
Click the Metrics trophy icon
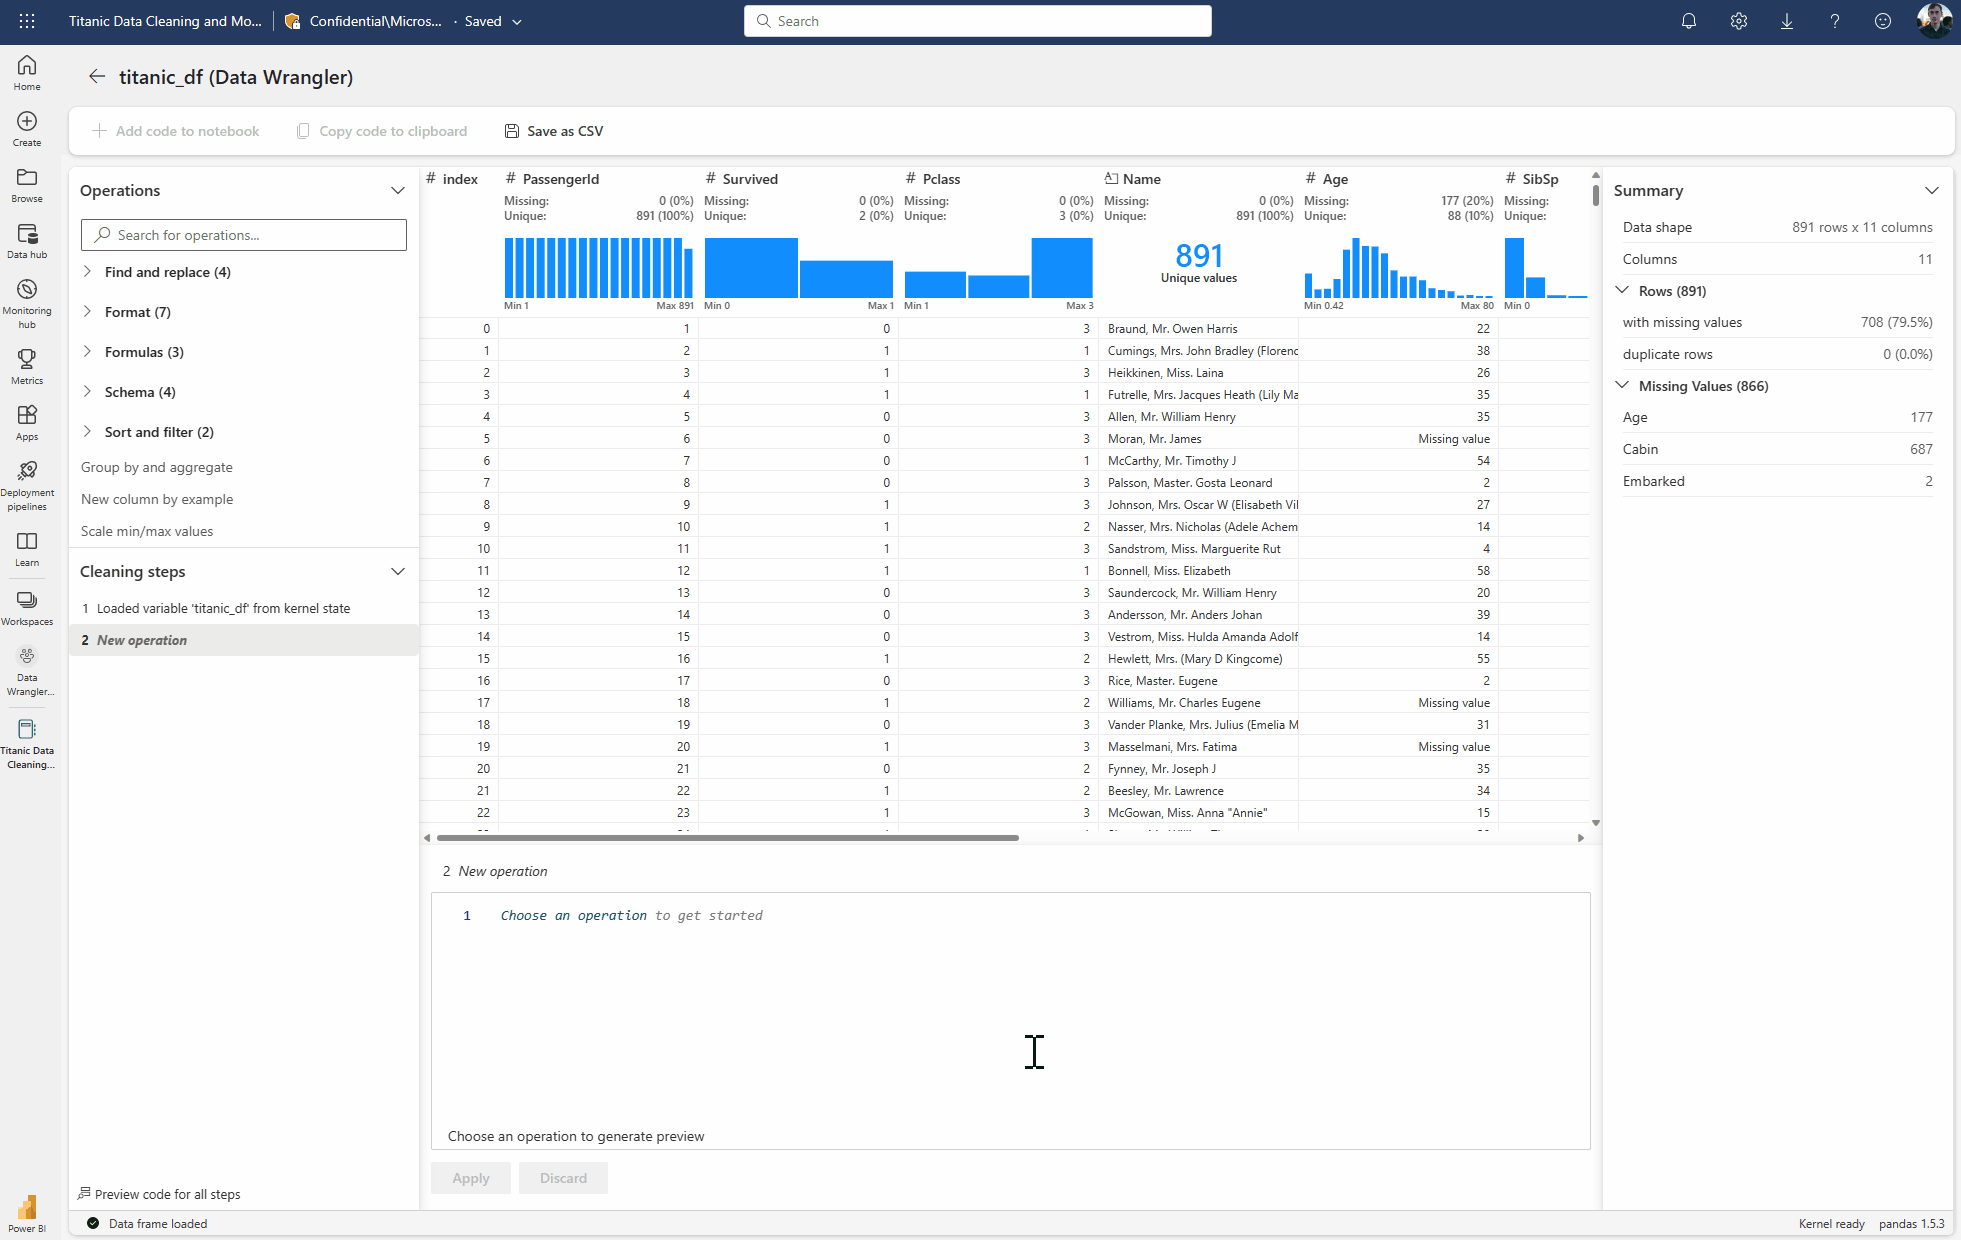27,365
